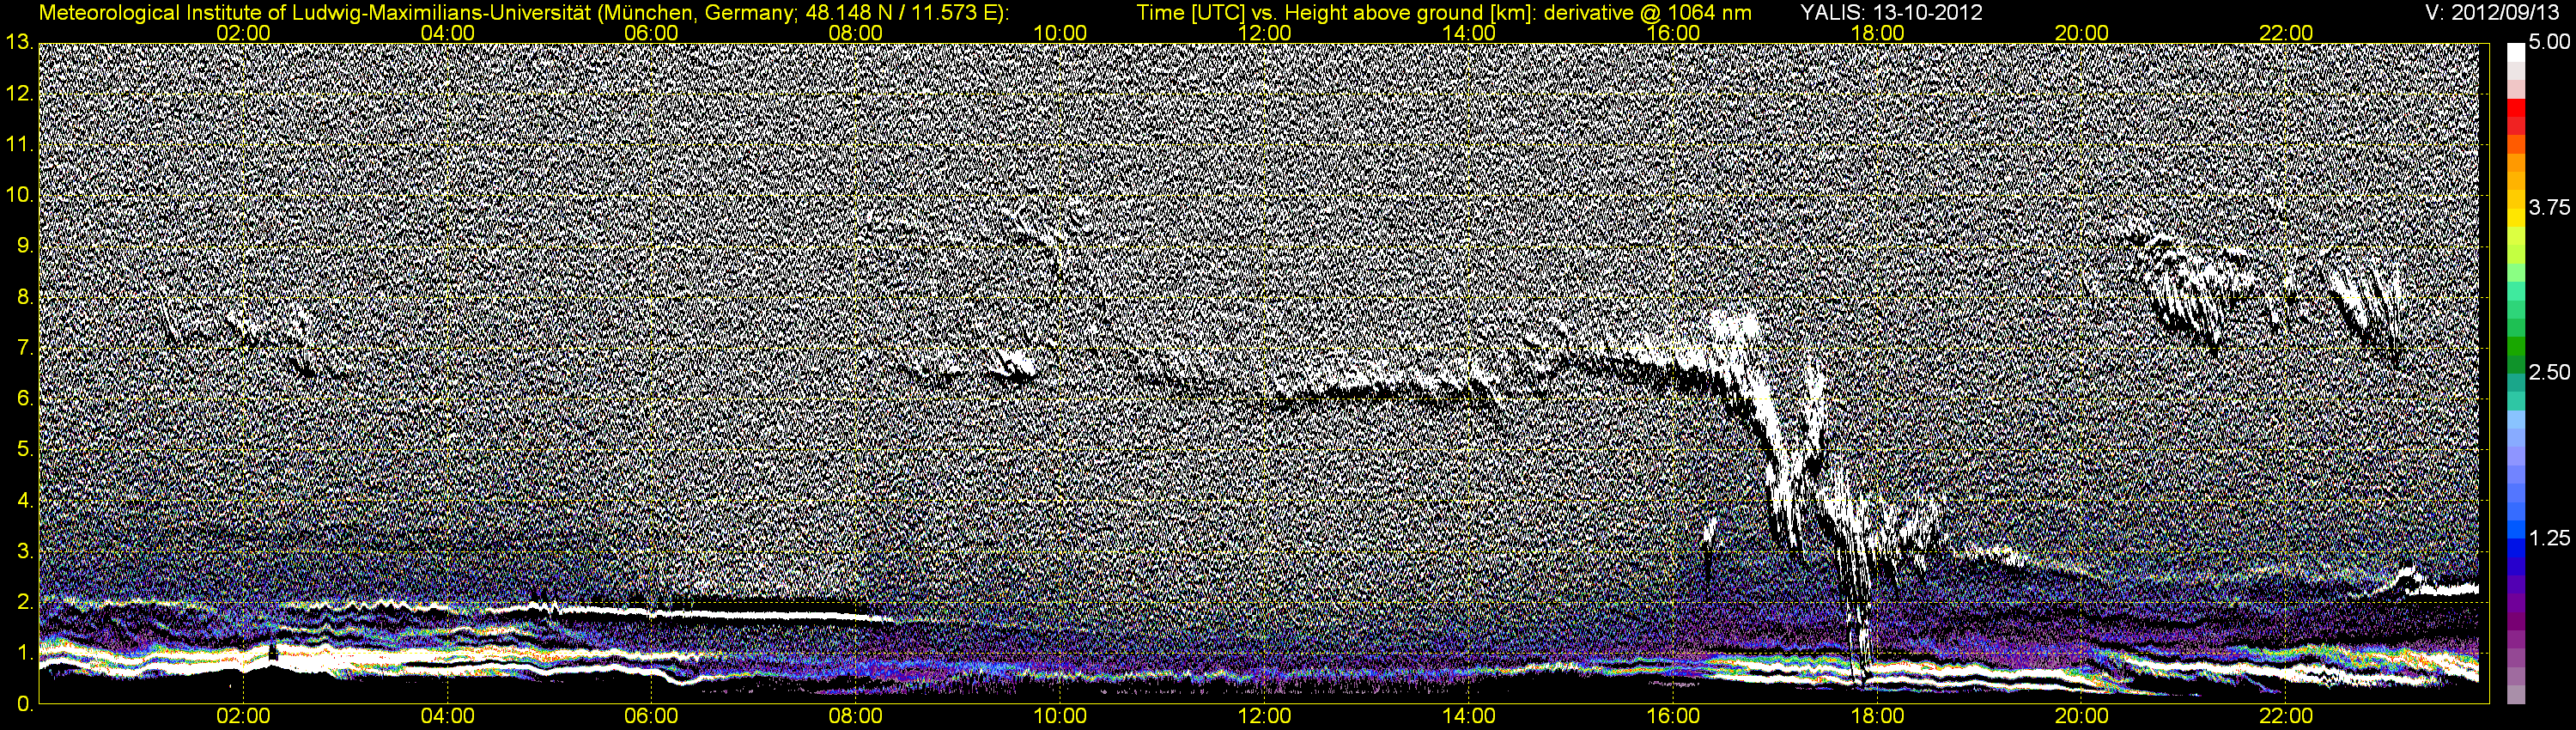The height and width of the screenshot is (730, 2576).
Task: Click the colorbar value 1.25
Action: coord(2549,538)
